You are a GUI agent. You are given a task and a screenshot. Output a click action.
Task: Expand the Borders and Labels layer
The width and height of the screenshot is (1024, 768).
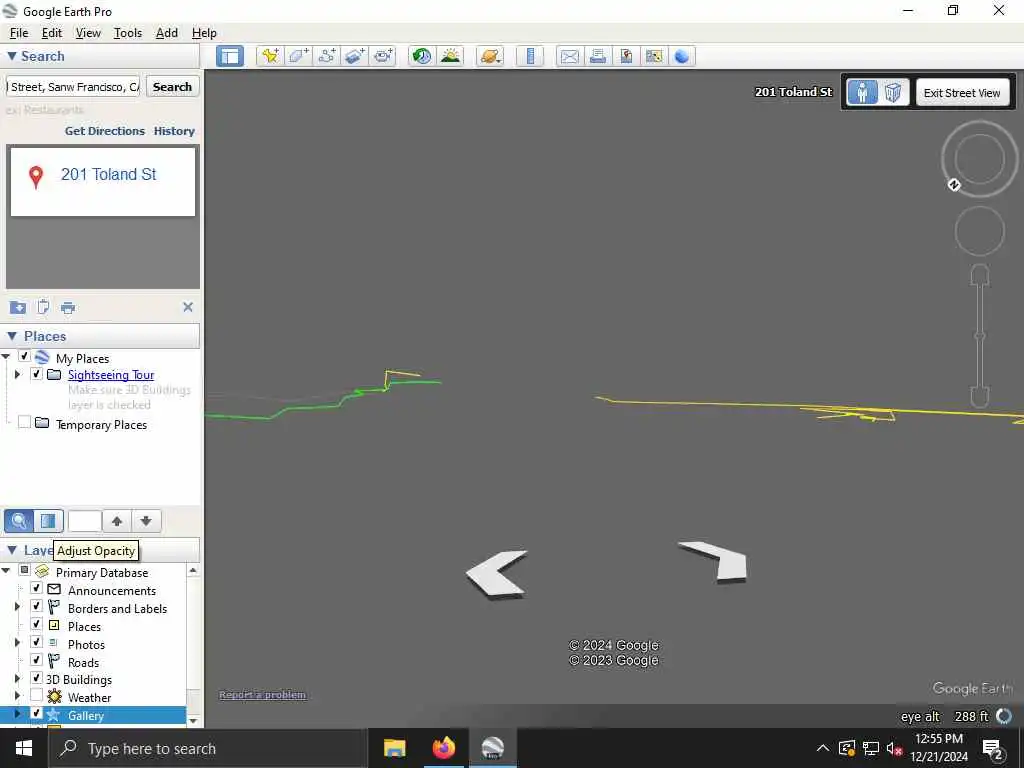pyautogui.click(x=18, y=607)
